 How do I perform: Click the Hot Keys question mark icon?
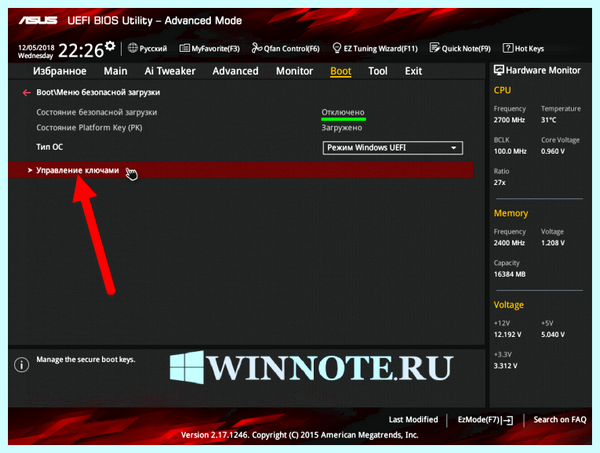point(507,48)
